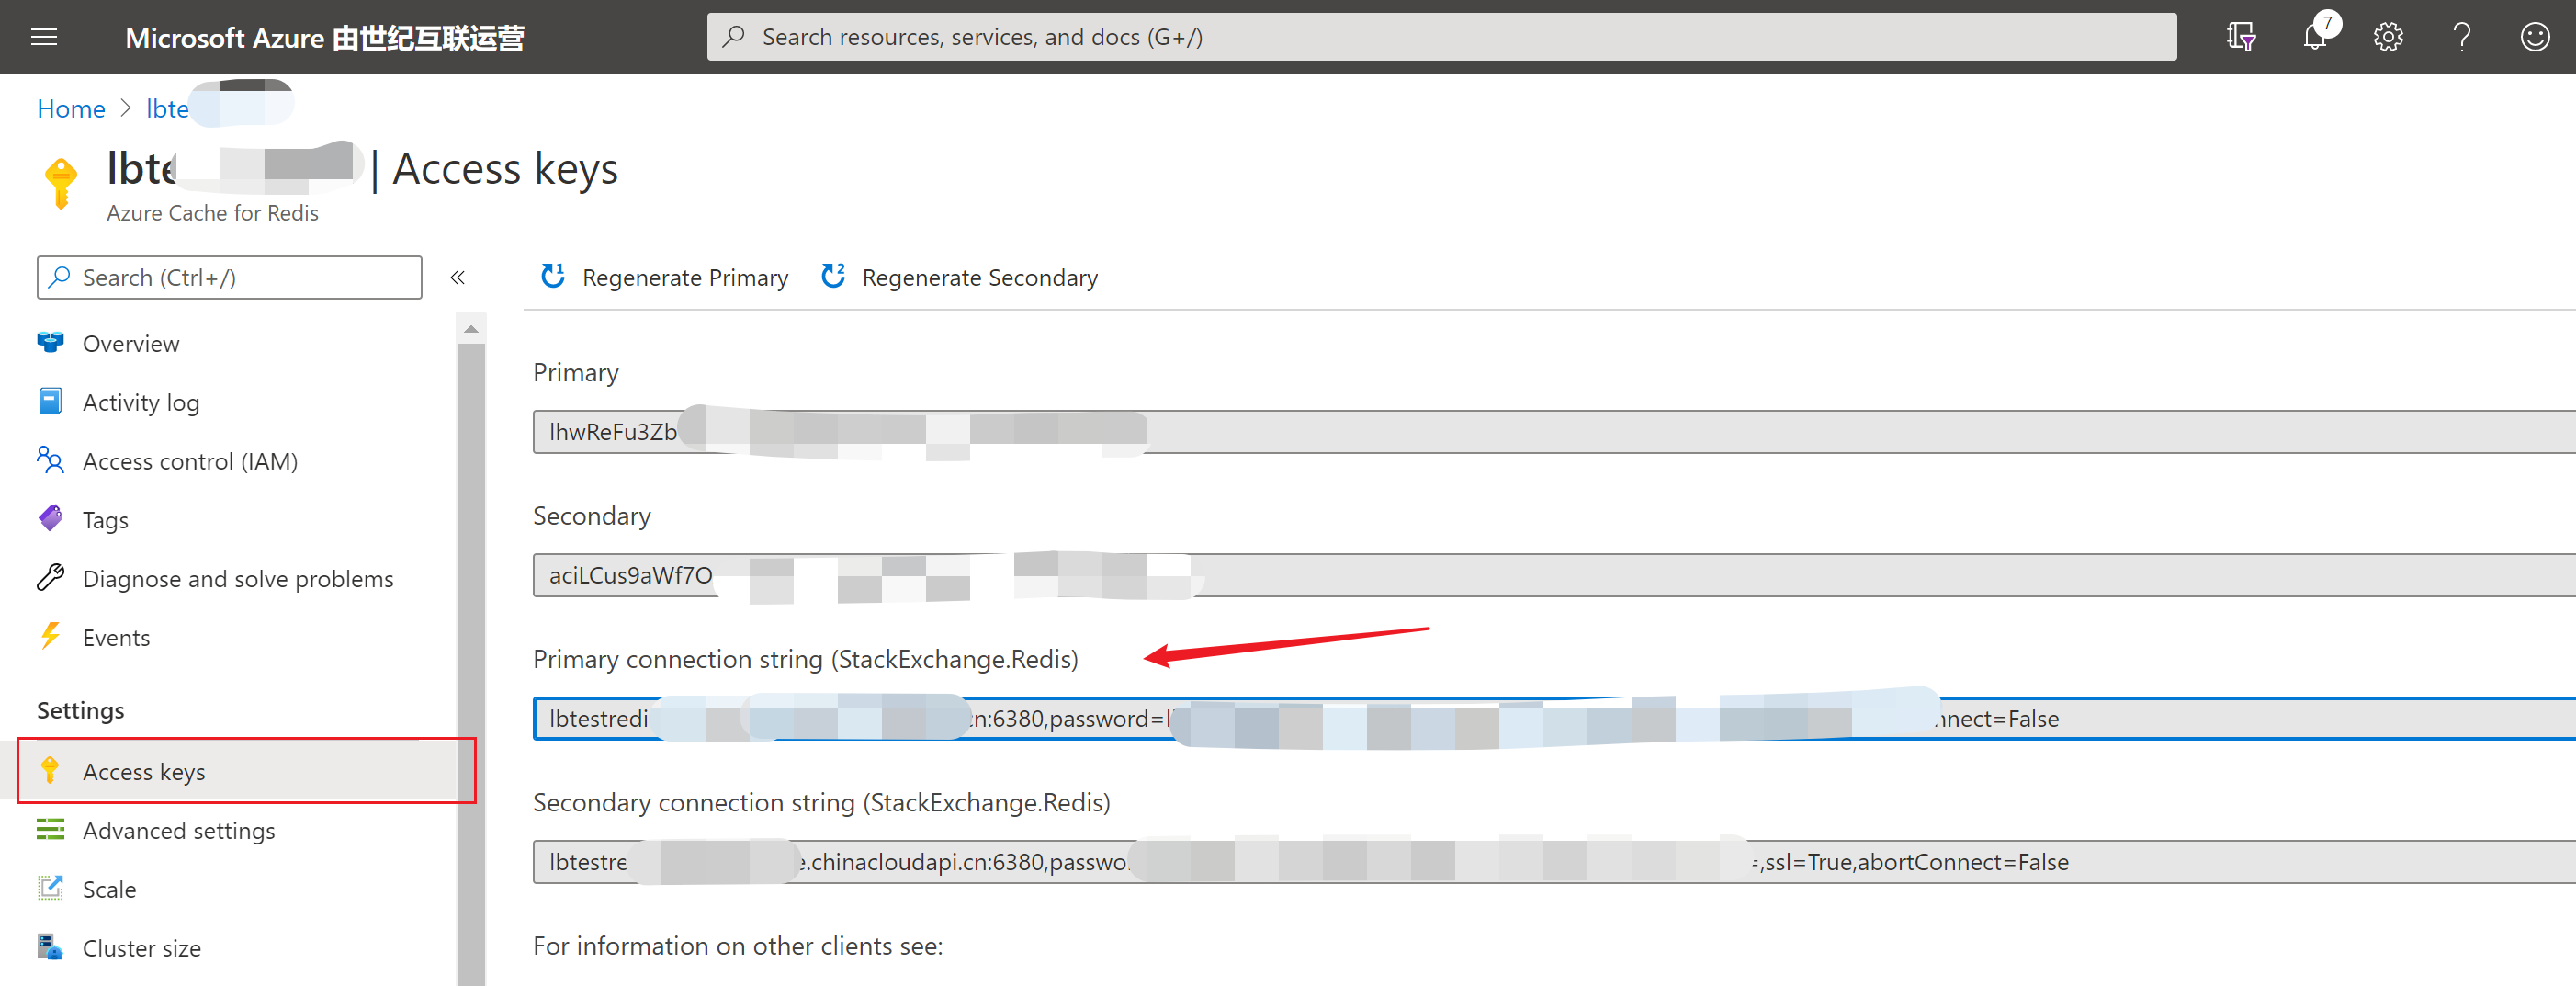Collapse the left sidebar menu

coord(457,277)
